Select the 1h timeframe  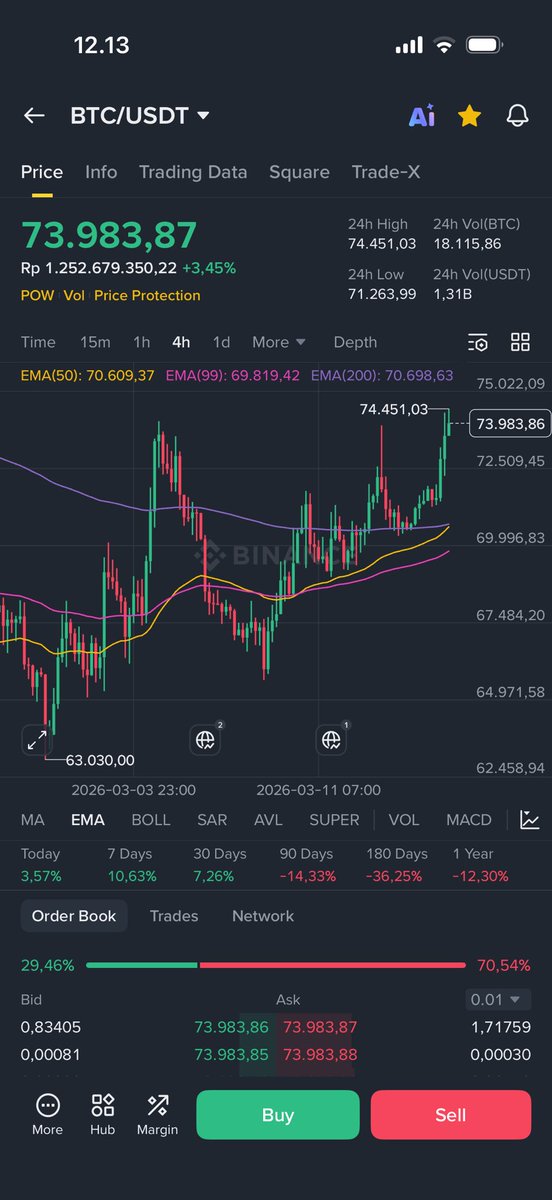[x=142, y=342]
